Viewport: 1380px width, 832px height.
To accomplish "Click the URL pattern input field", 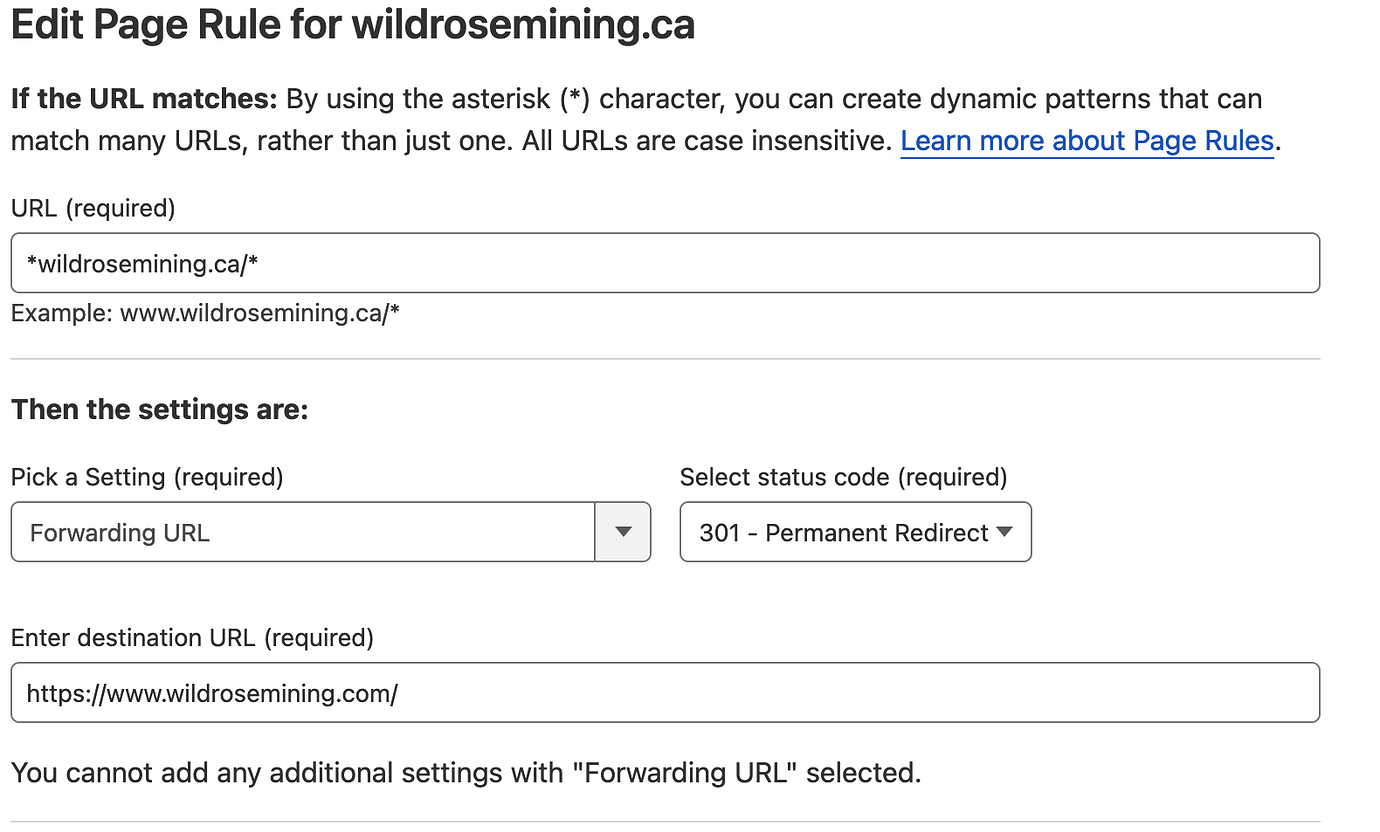I will point(664,263).
